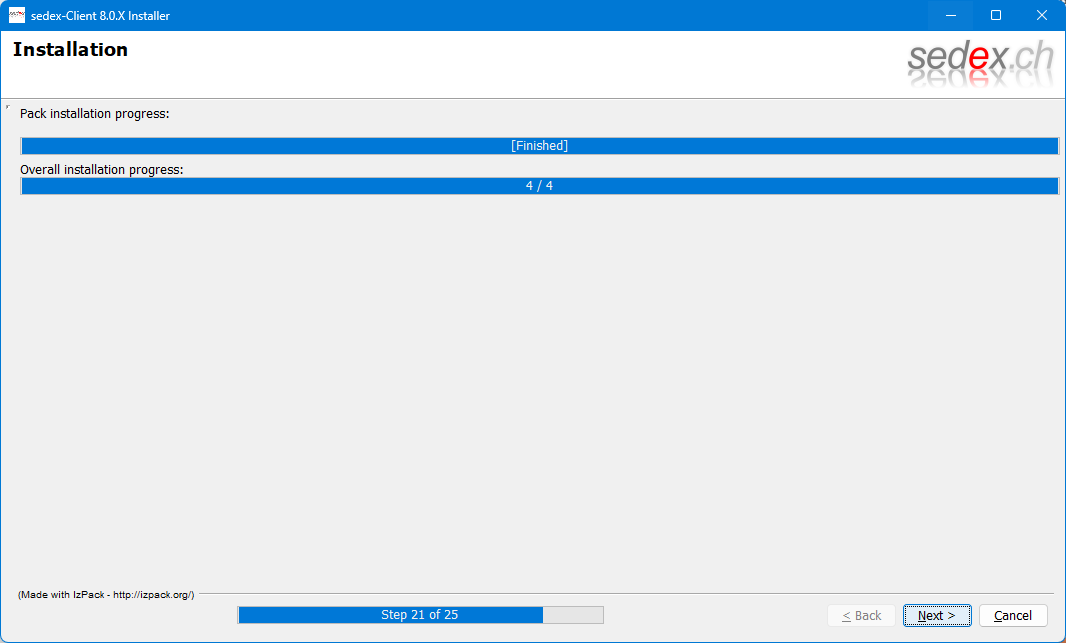Viewport: 1066px width, 643px height.
Task: Click the Step 21 of 25 text
Action: (x=419, y=615)
